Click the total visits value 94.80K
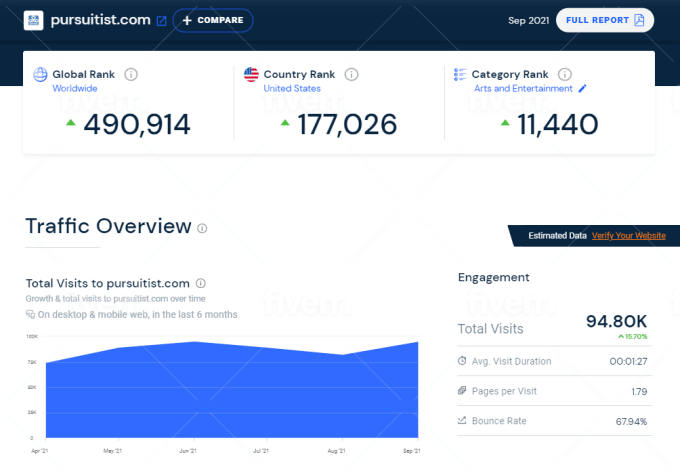The width and height of the screenshot is (680, 471). click(x=616, y=321)
